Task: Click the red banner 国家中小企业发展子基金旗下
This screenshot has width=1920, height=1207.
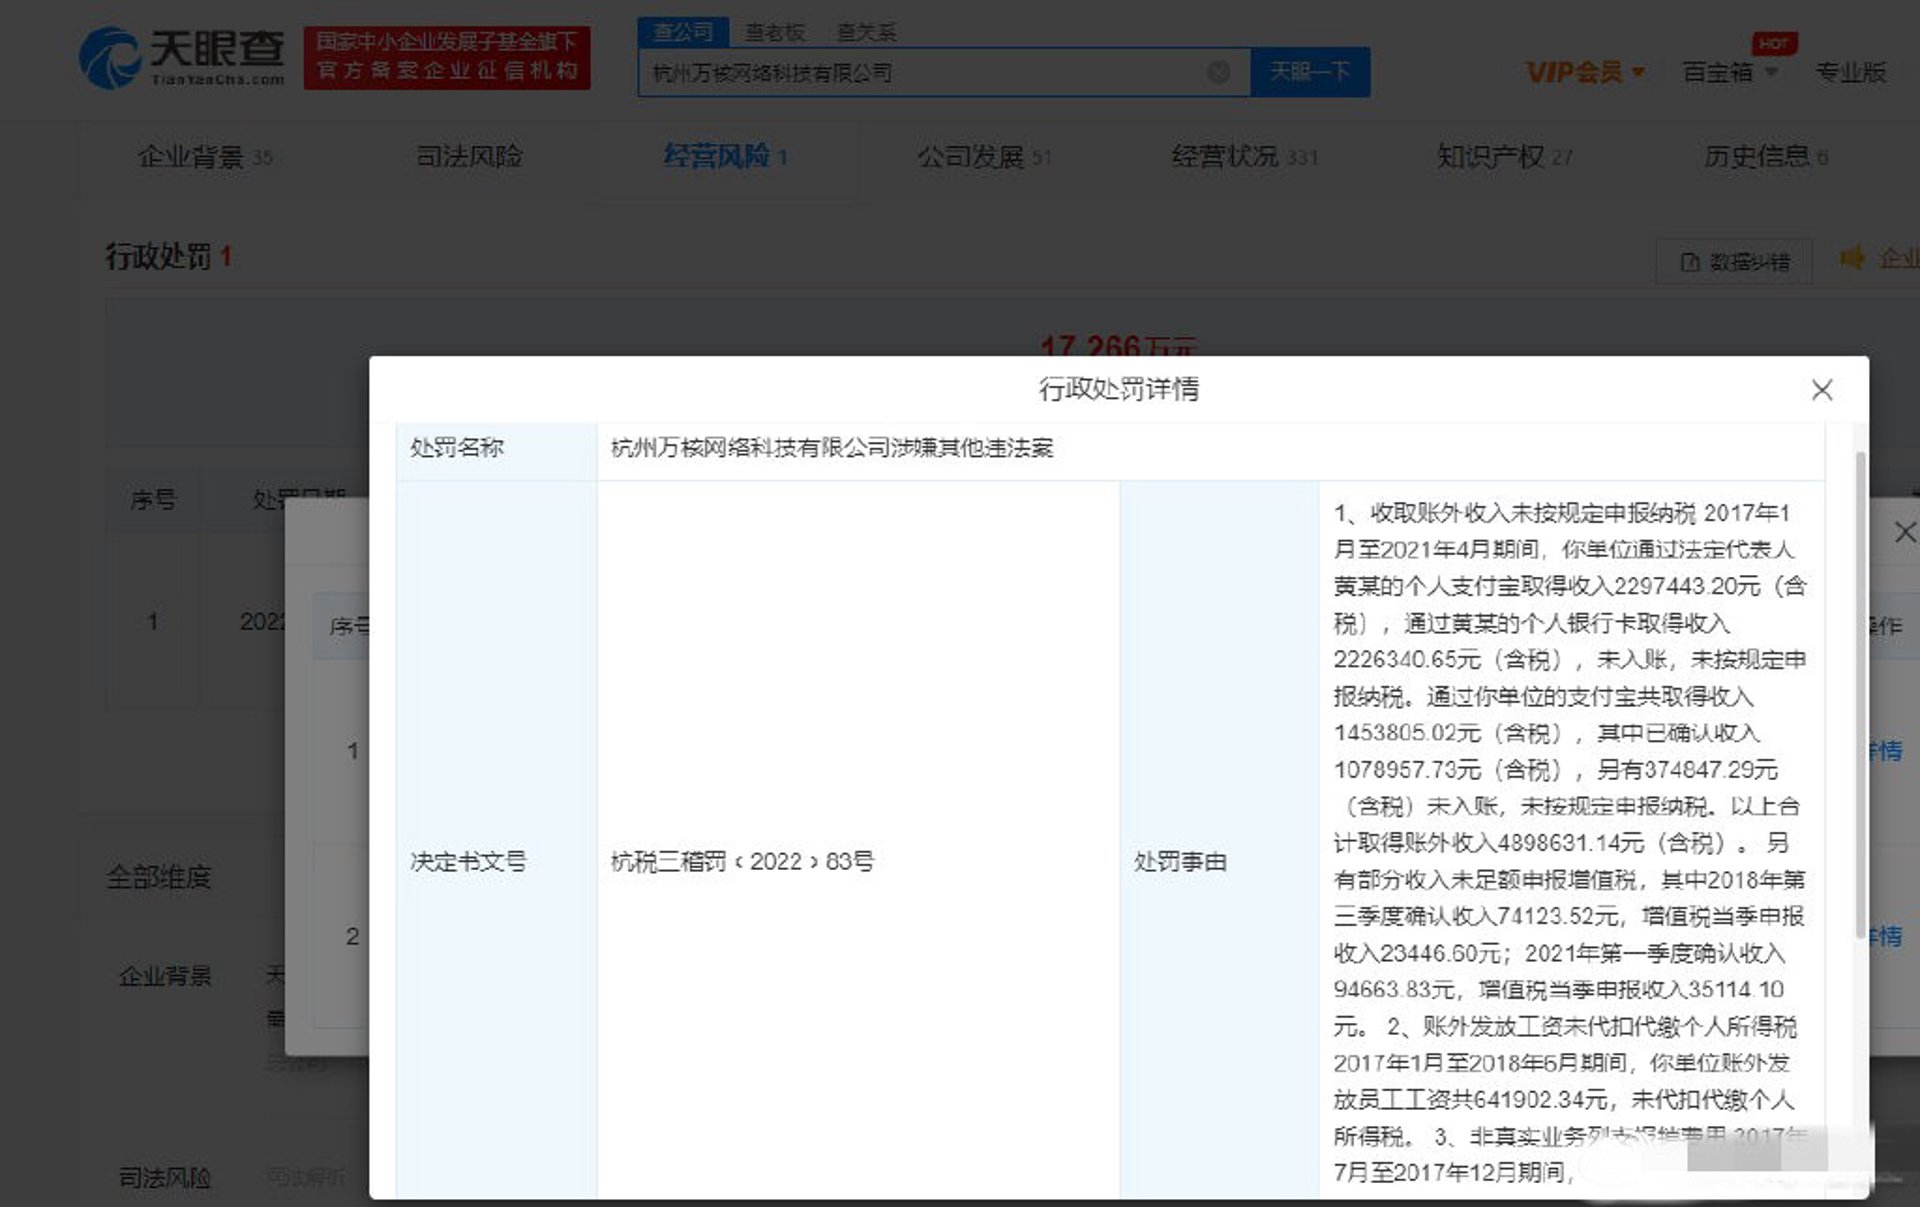Action: 447,57
